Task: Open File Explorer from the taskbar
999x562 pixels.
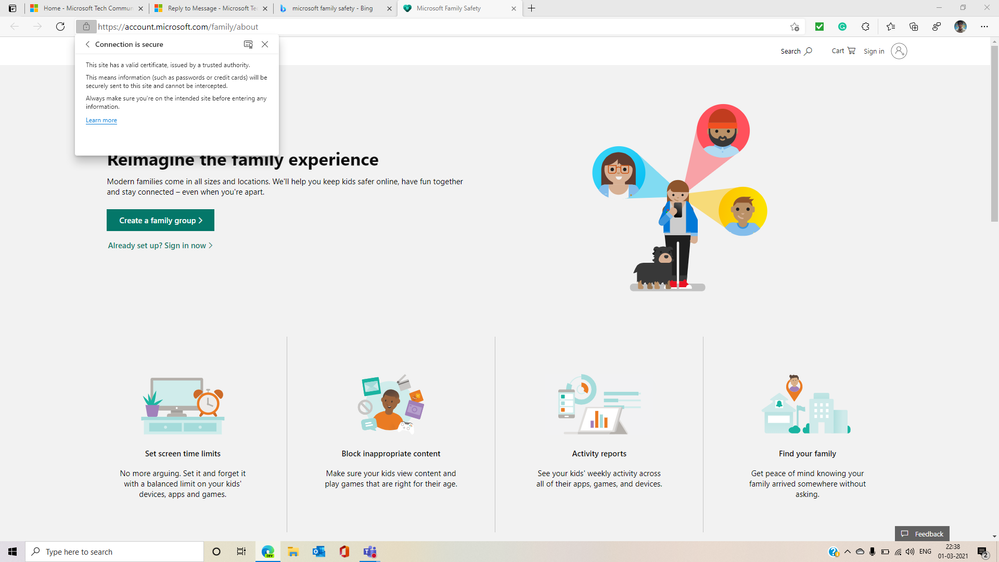Action: click(293, 552)
